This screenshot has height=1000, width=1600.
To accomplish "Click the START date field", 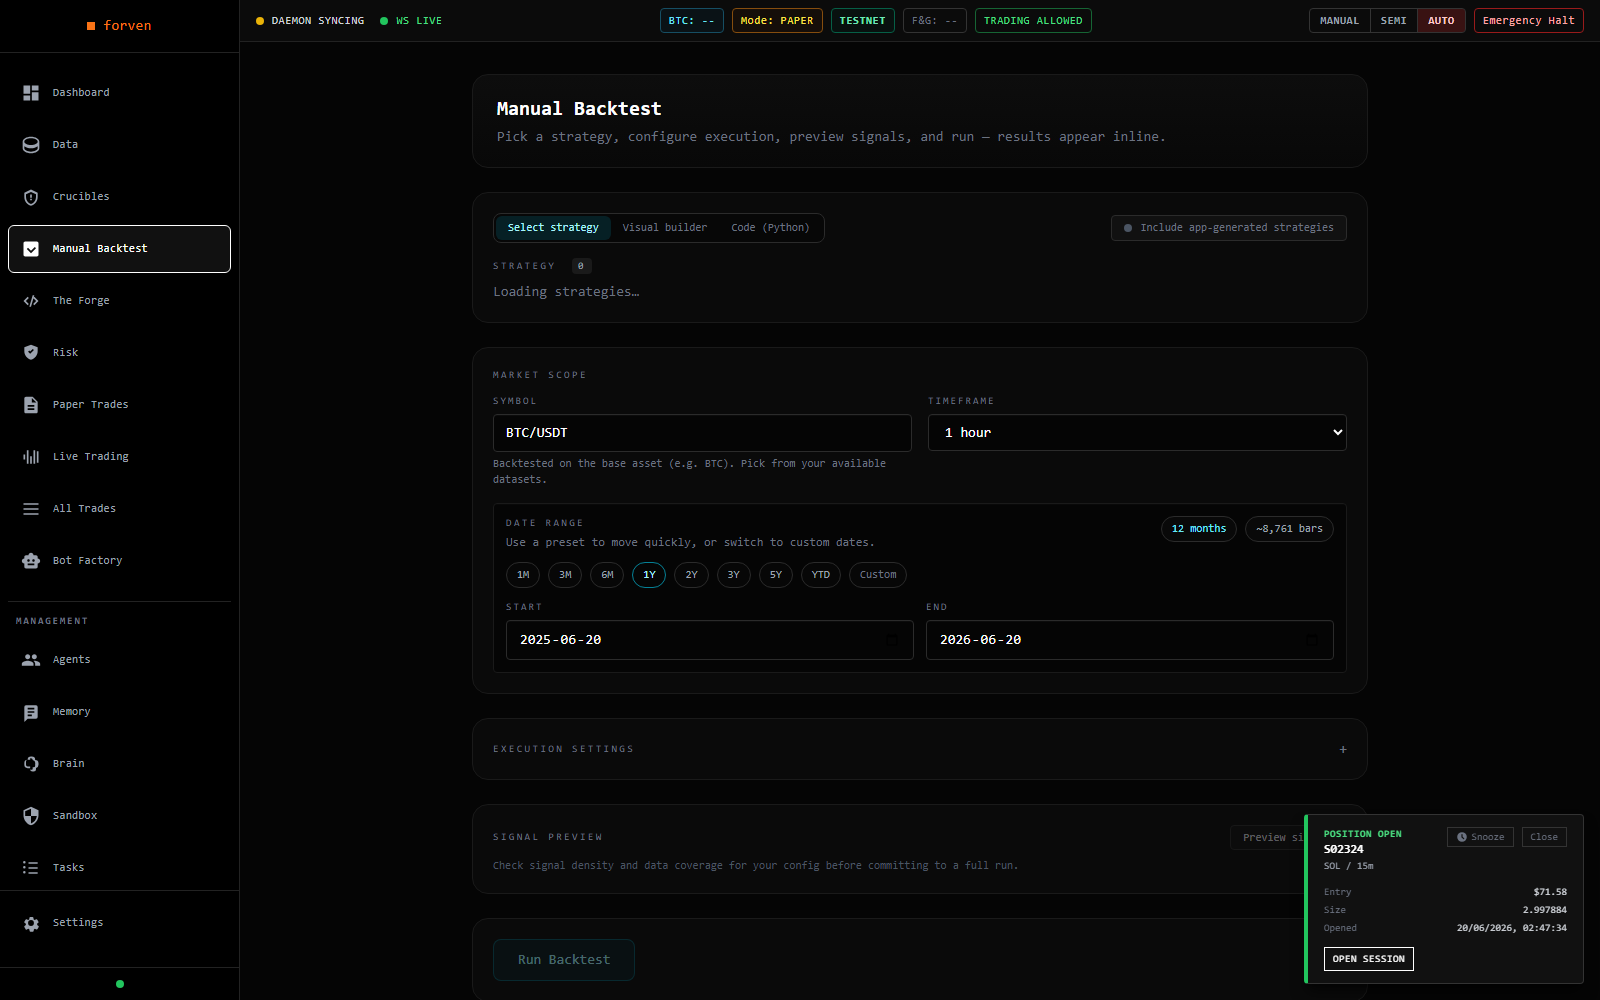I will point(710,640).
